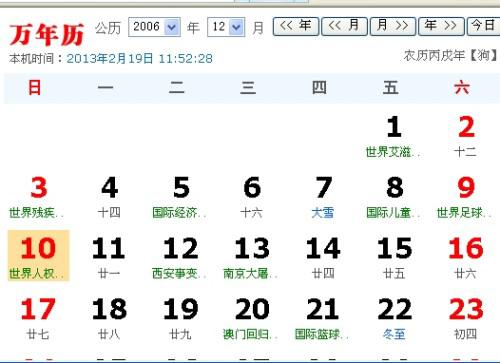Go to next month with 月 >> button

coord(393,26)
